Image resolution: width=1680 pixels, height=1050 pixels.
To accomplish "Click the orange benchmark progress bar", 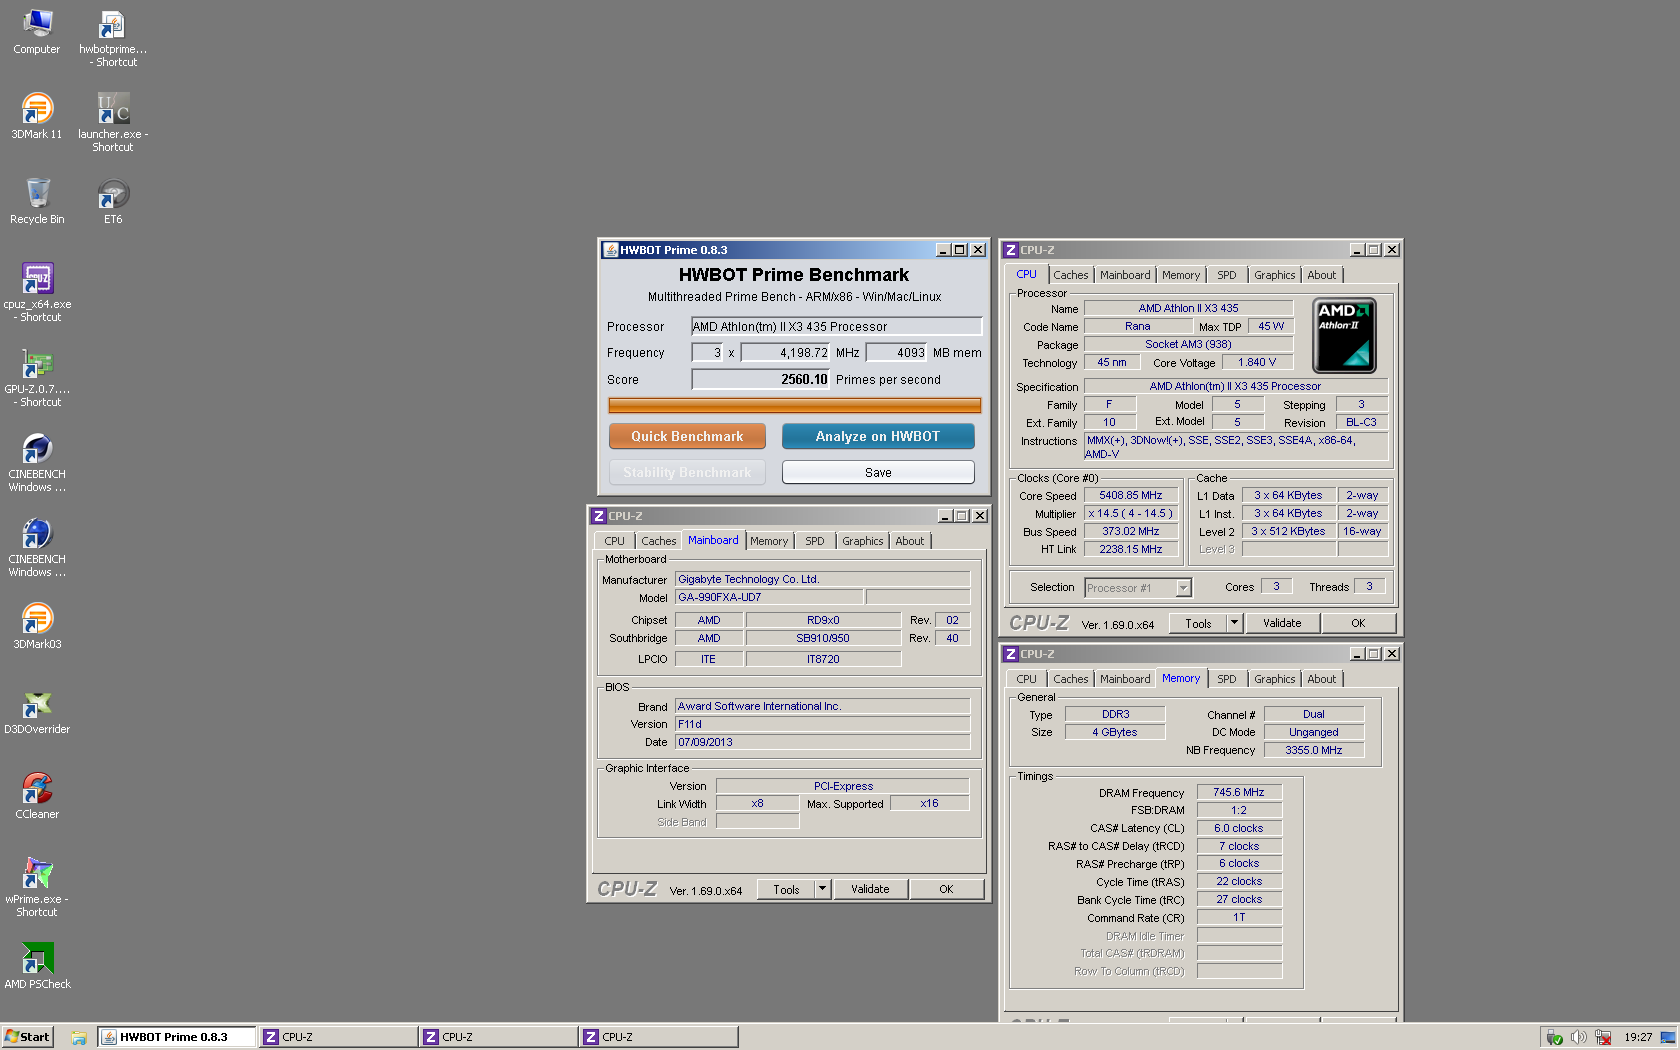I will tap(795, 405).
